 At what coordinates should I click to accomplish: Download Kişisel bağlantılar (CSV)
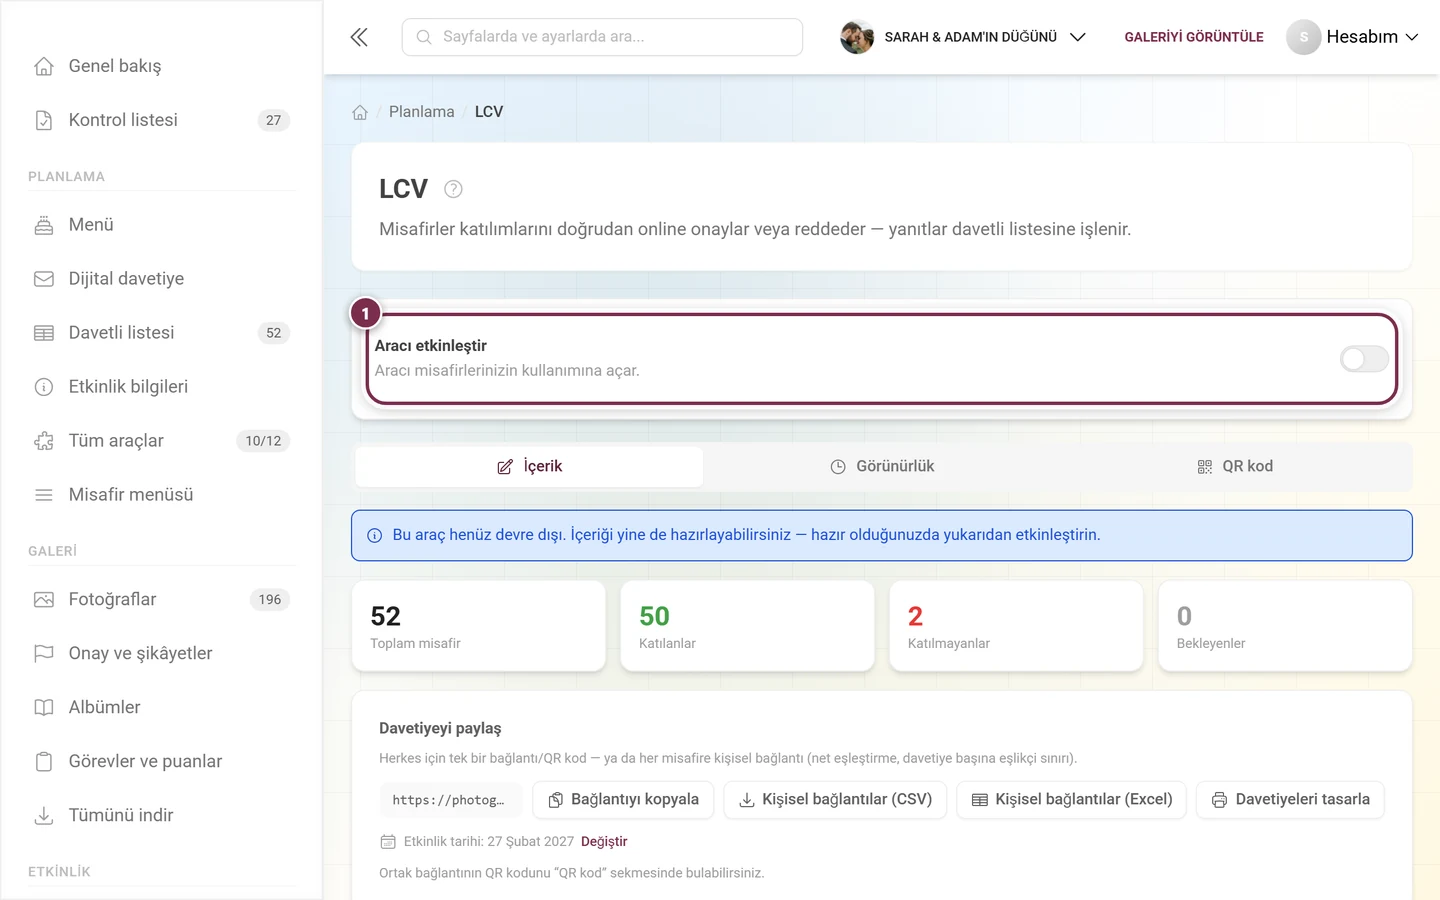coord(835,800)
